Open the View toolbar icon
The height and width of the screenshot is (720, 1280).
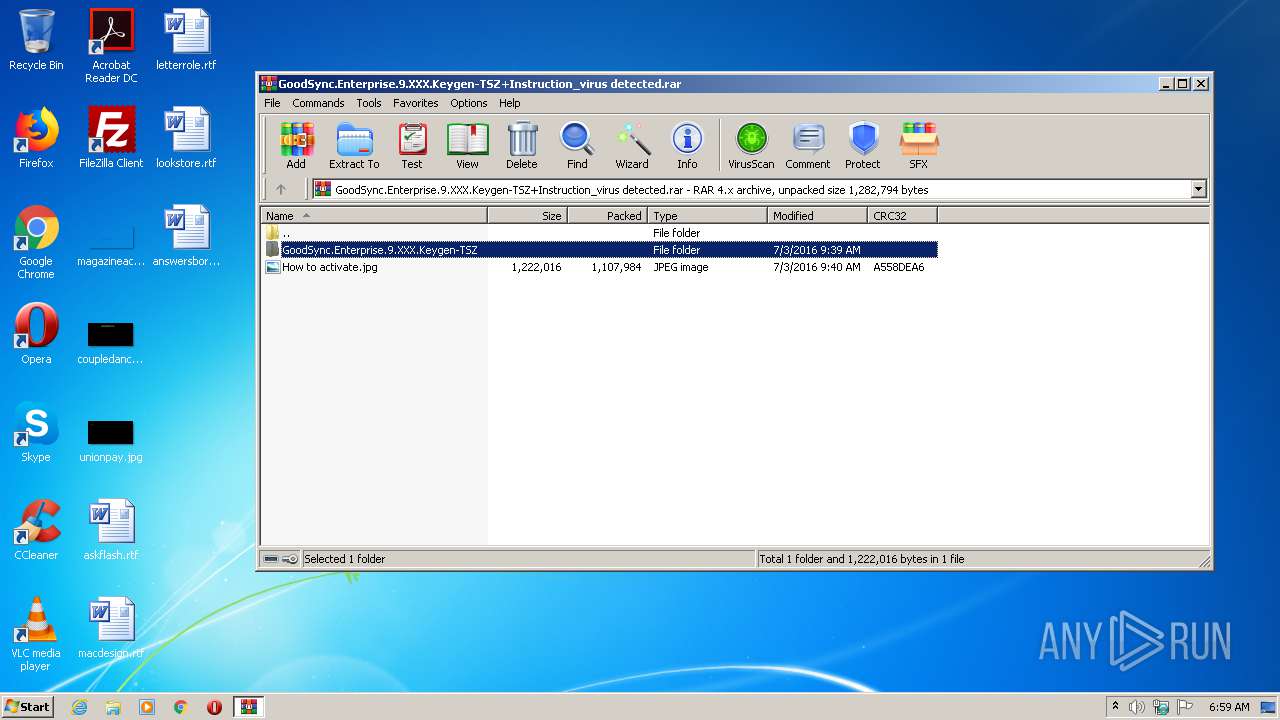pyautogui.click(x=467, y=146)
